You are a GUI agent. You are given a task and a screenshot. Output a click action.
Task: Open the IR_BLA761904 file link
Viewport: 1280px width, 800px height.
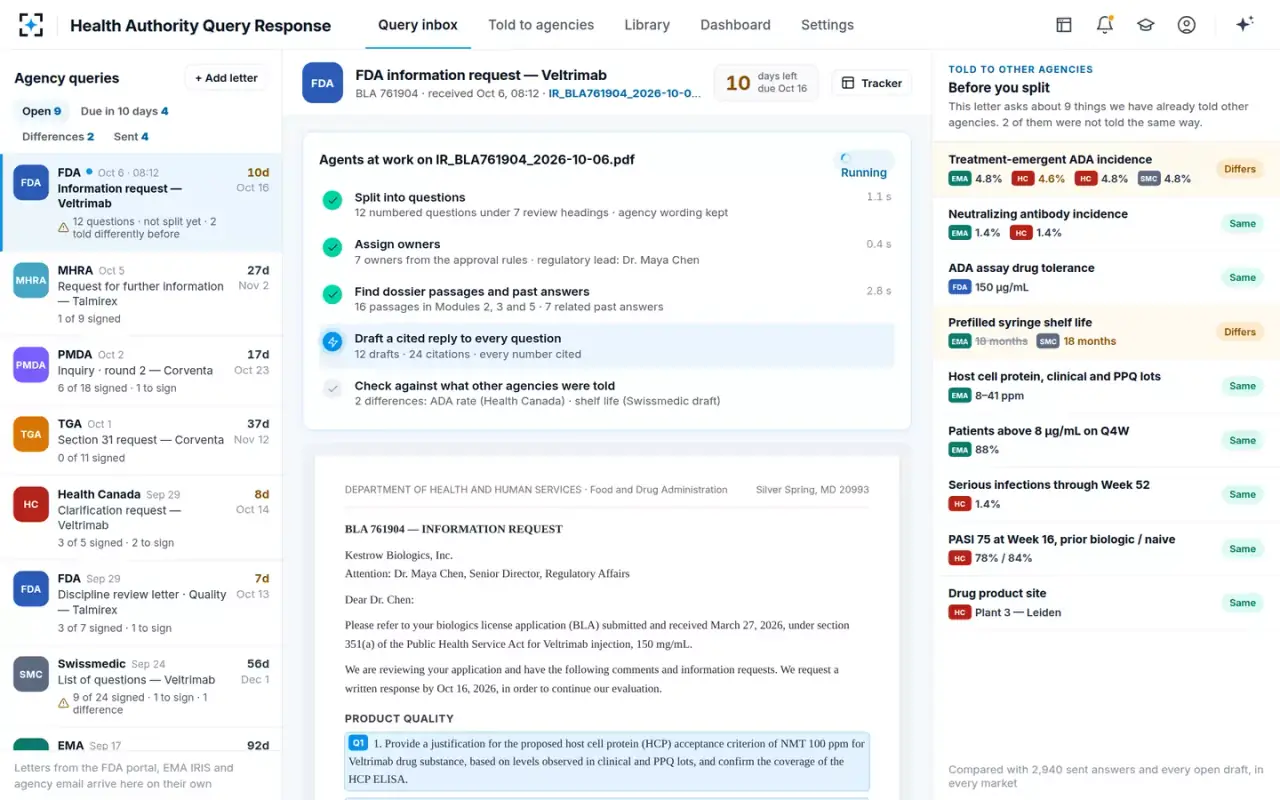tap(625, 94)
